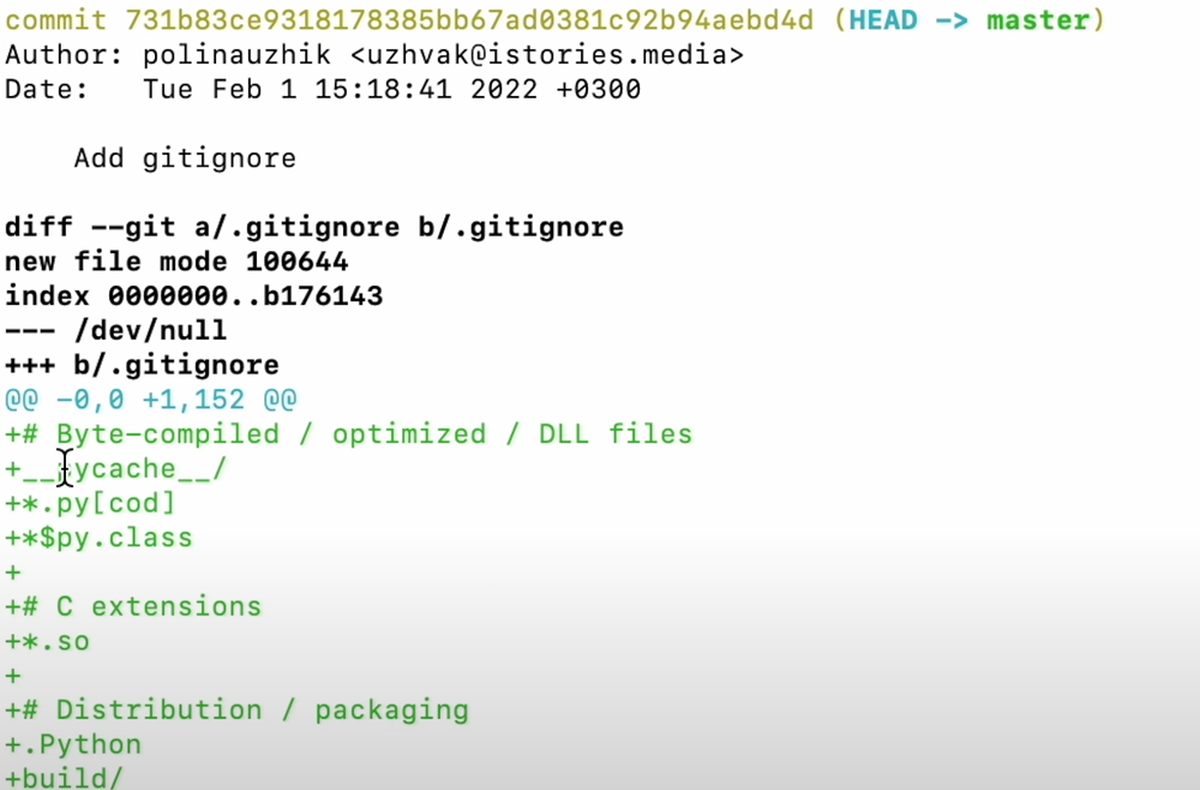Click the @@ -0,0 +1,152 @@ hunk header
The width and height of the screenshot is (1200, 790).
coord(151,399)
